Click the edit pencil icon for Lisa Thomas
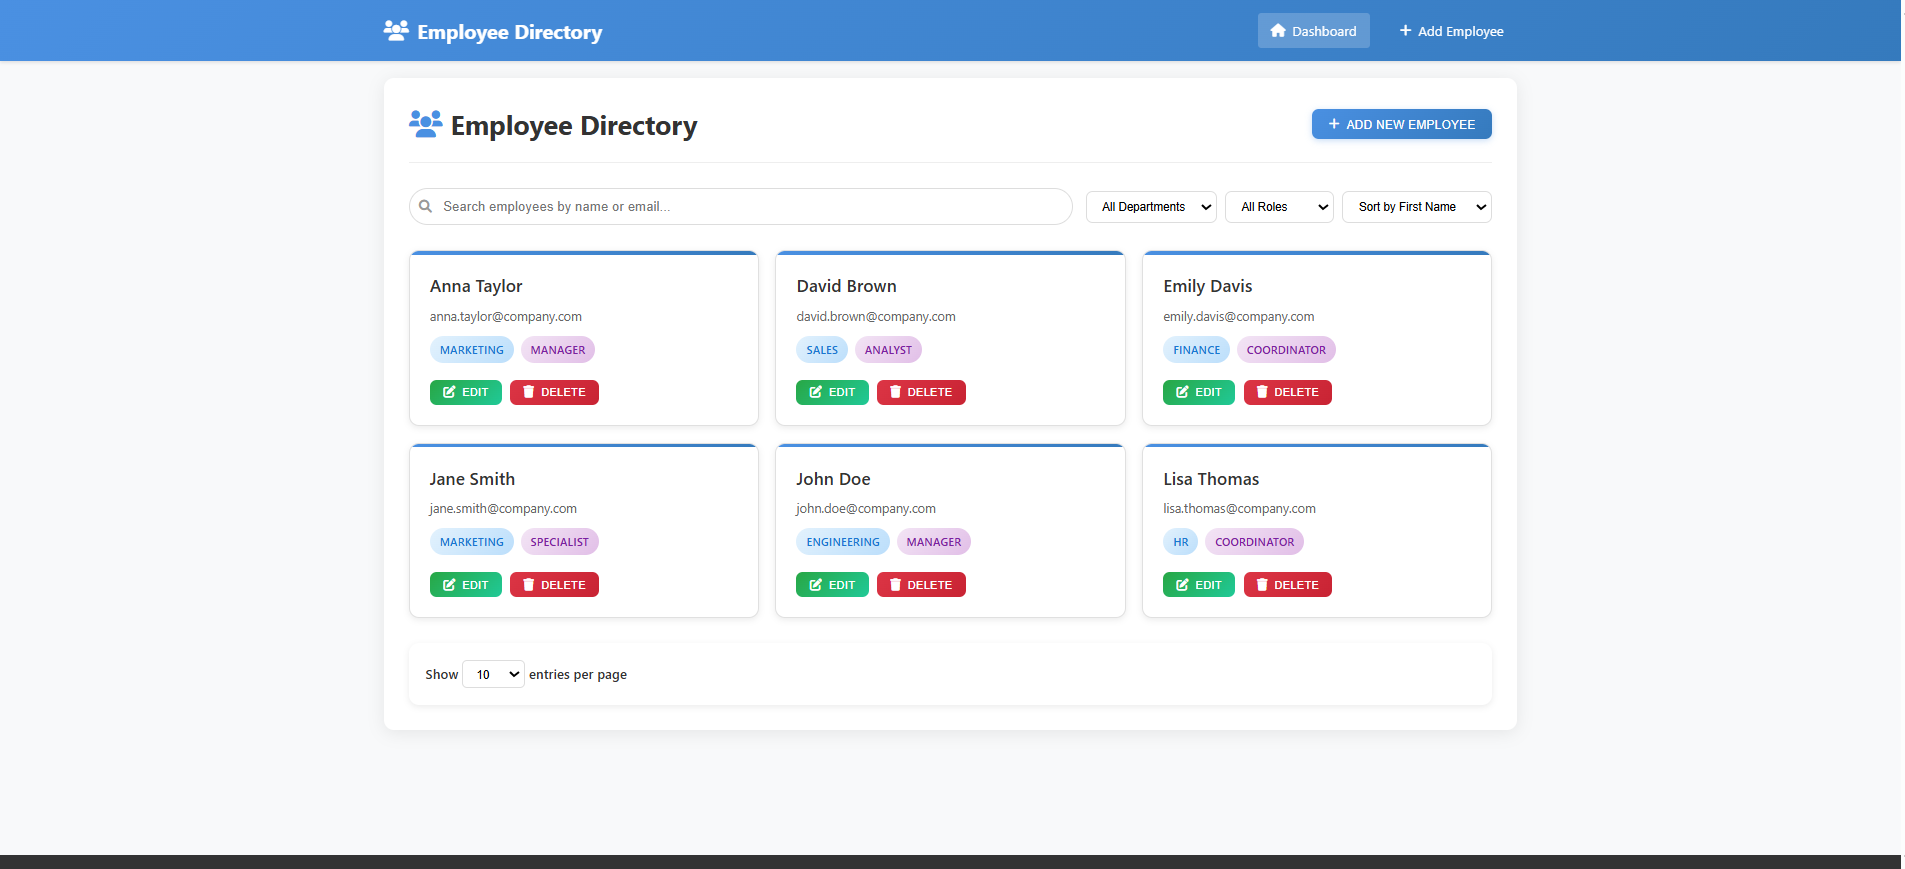This screenshot has width=1905, height=869. coord(1183,585)
